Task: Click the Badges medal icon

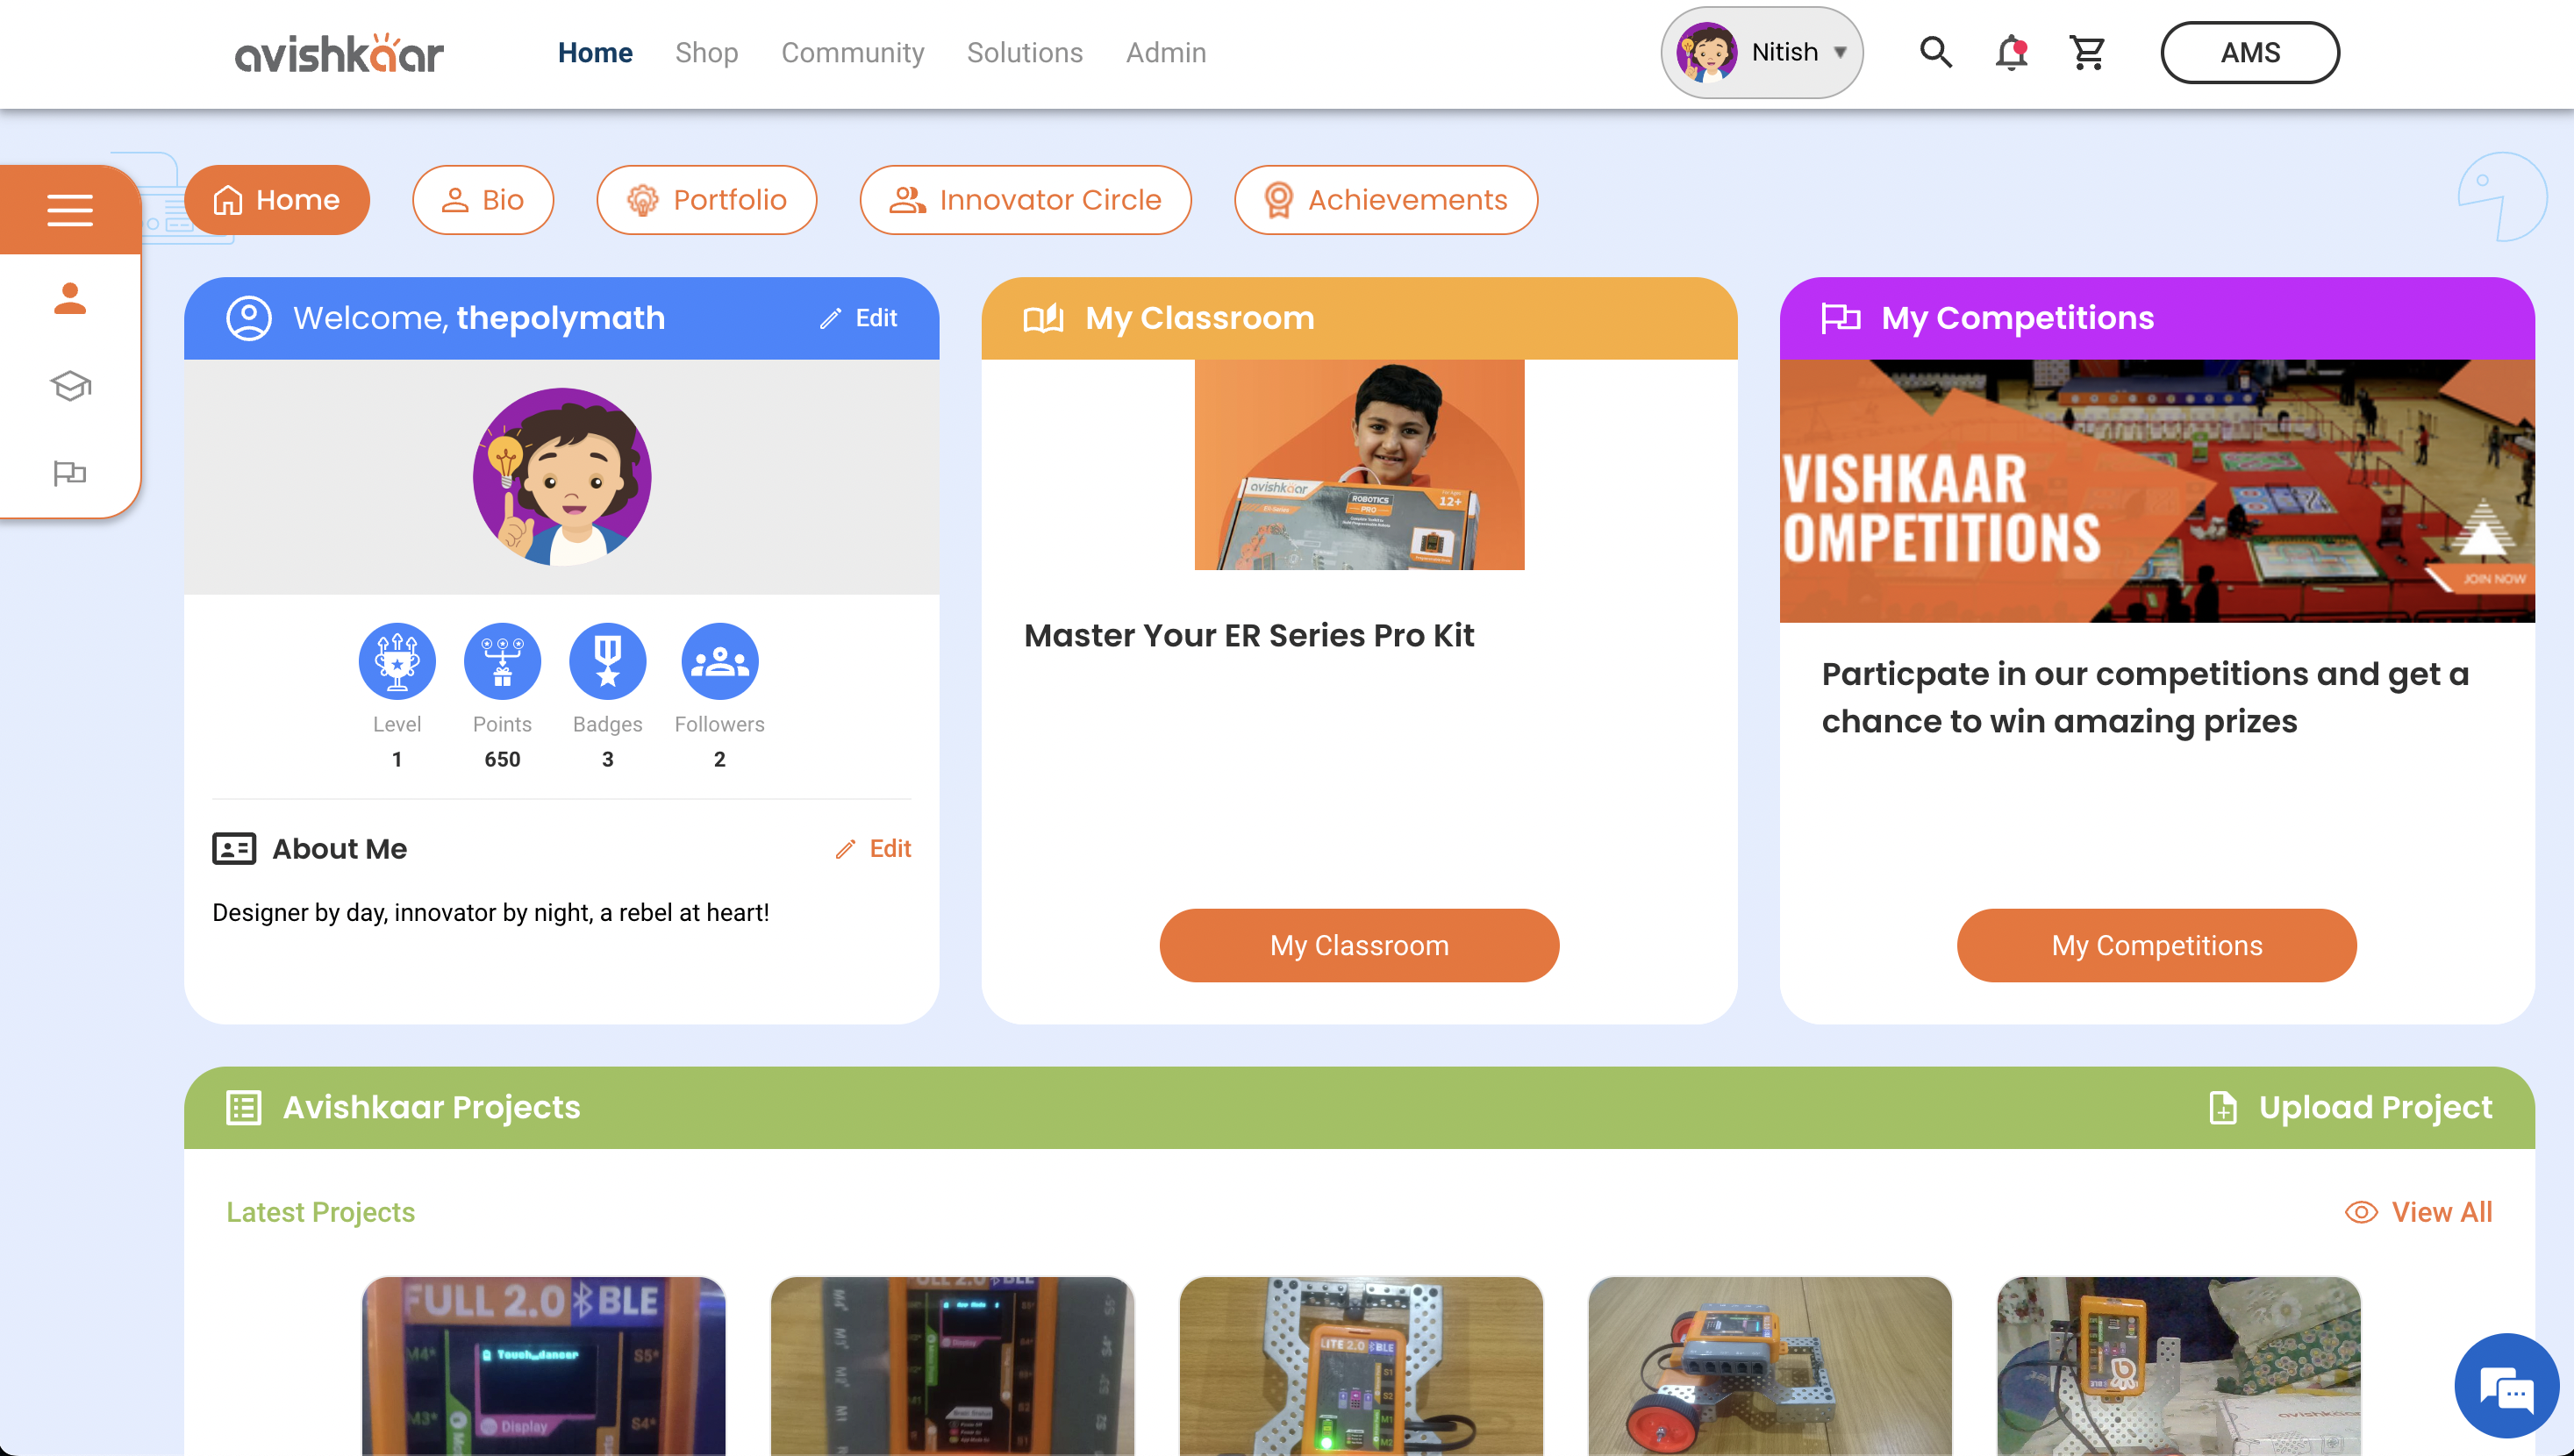Action: click(x=607, y=661)
